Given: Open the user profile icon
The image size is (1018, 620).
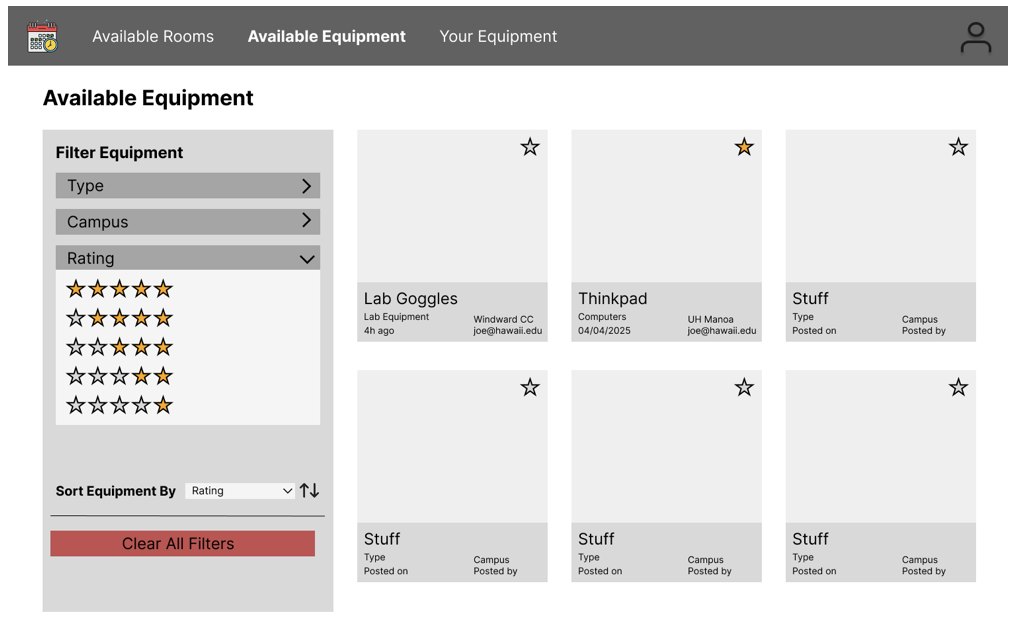Looking at the screenshot, I should tap(975, 38).
